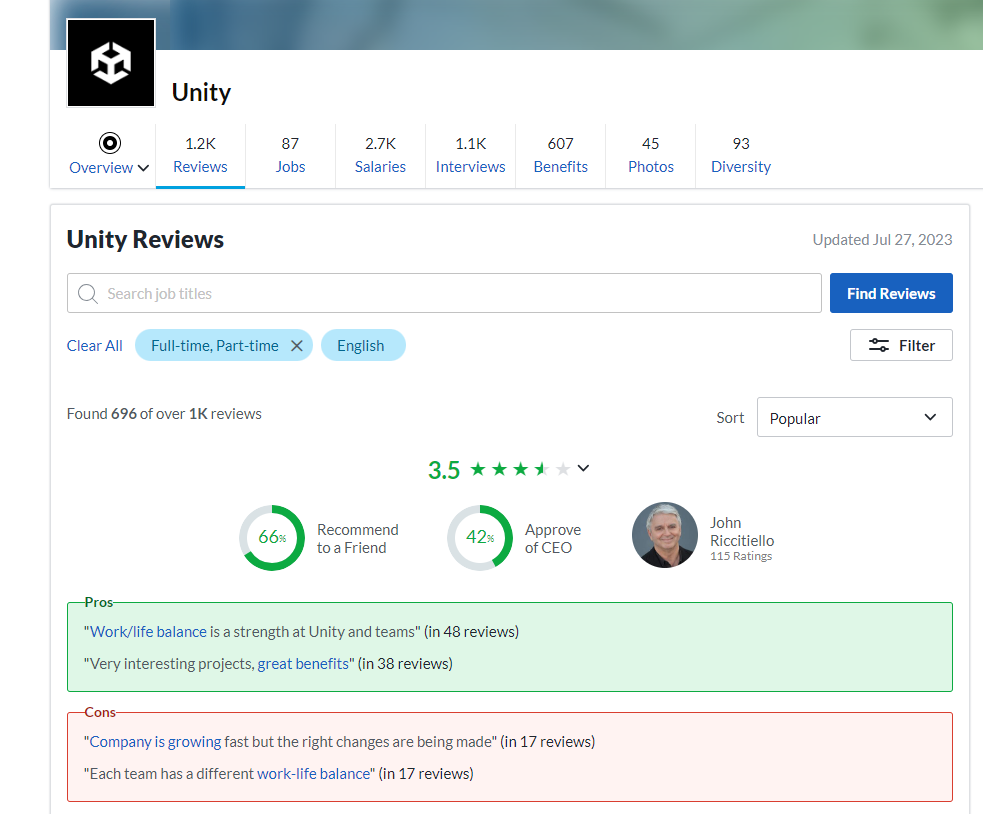Image resolution: width=983 pixels, height=814 pixels.
Task: Open the work-life balance link in Cons
Action: pyautogui.click(x=313, y=774)
